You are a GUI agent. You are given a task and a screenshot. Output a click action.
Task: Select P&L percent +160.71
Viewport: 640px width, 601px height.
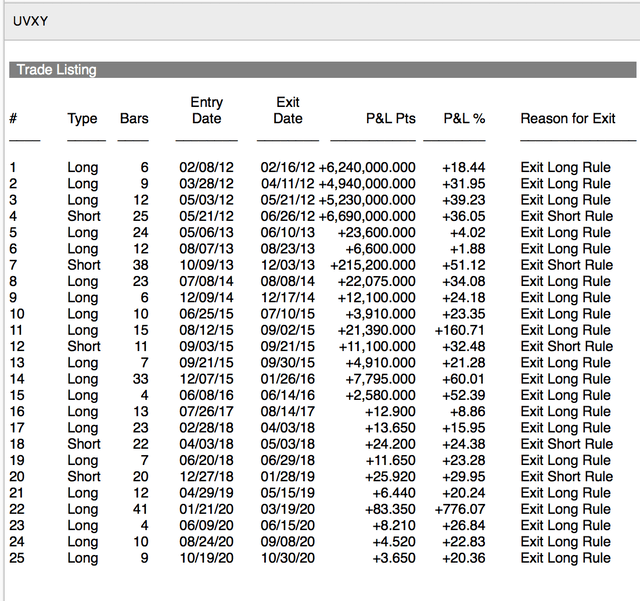coord(460,330)
